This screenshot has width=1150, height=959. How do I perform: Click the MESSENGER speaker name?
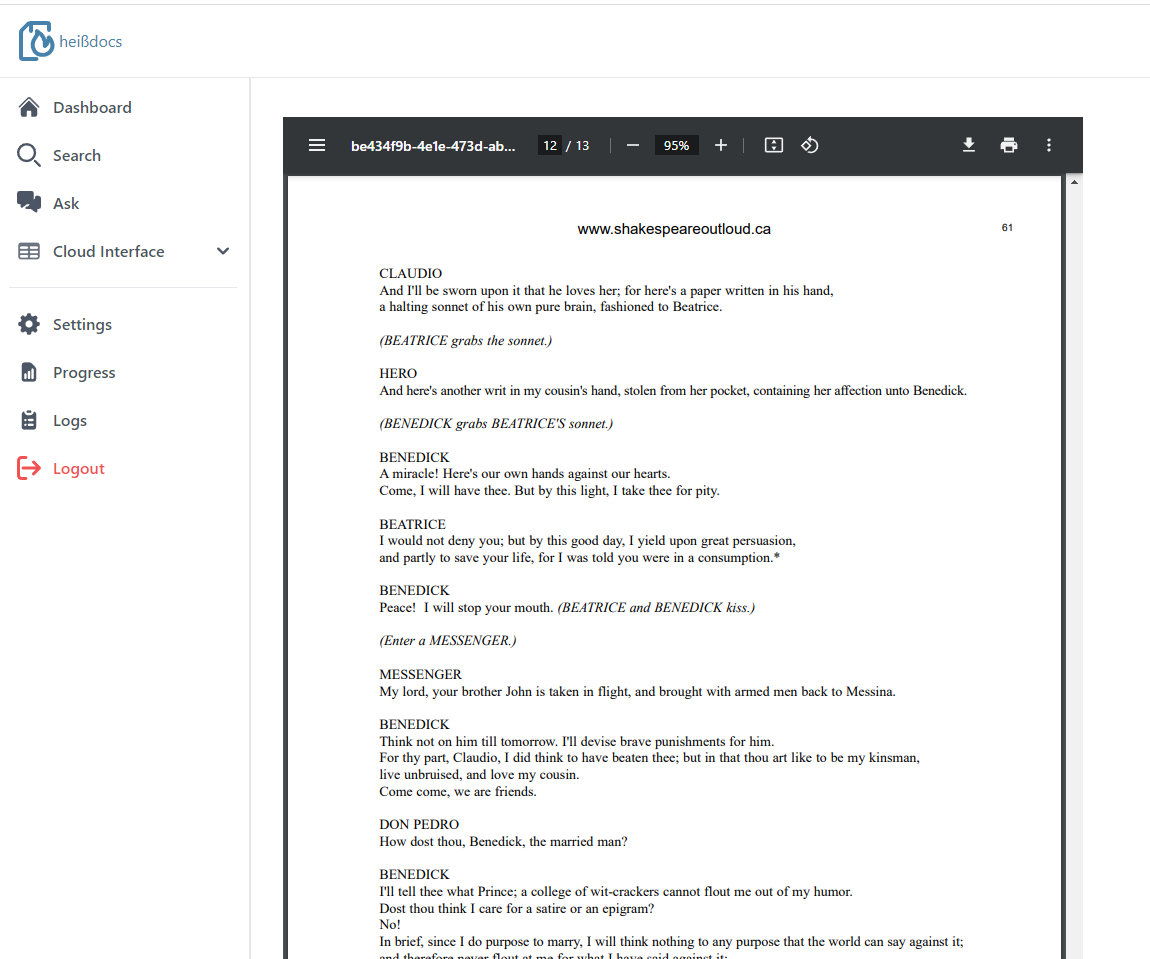click(420, 675)
